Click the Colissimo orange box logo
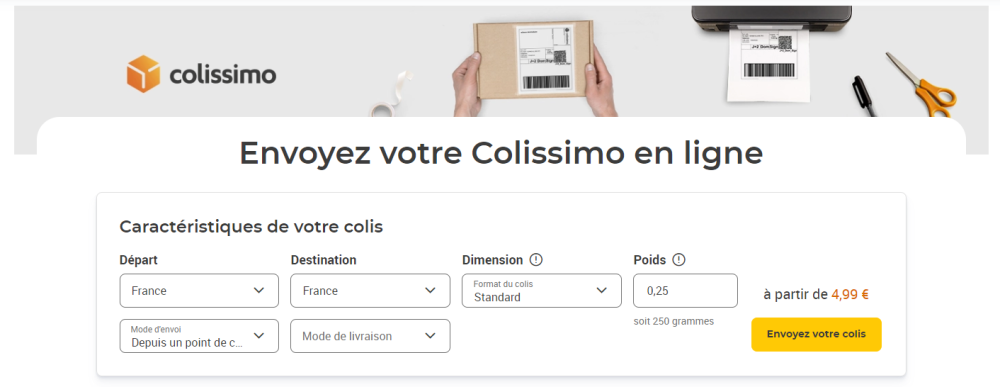Image resolution: width=1000 pixels, height=387 pixels. pyautogui.click(x=143, y=74)
